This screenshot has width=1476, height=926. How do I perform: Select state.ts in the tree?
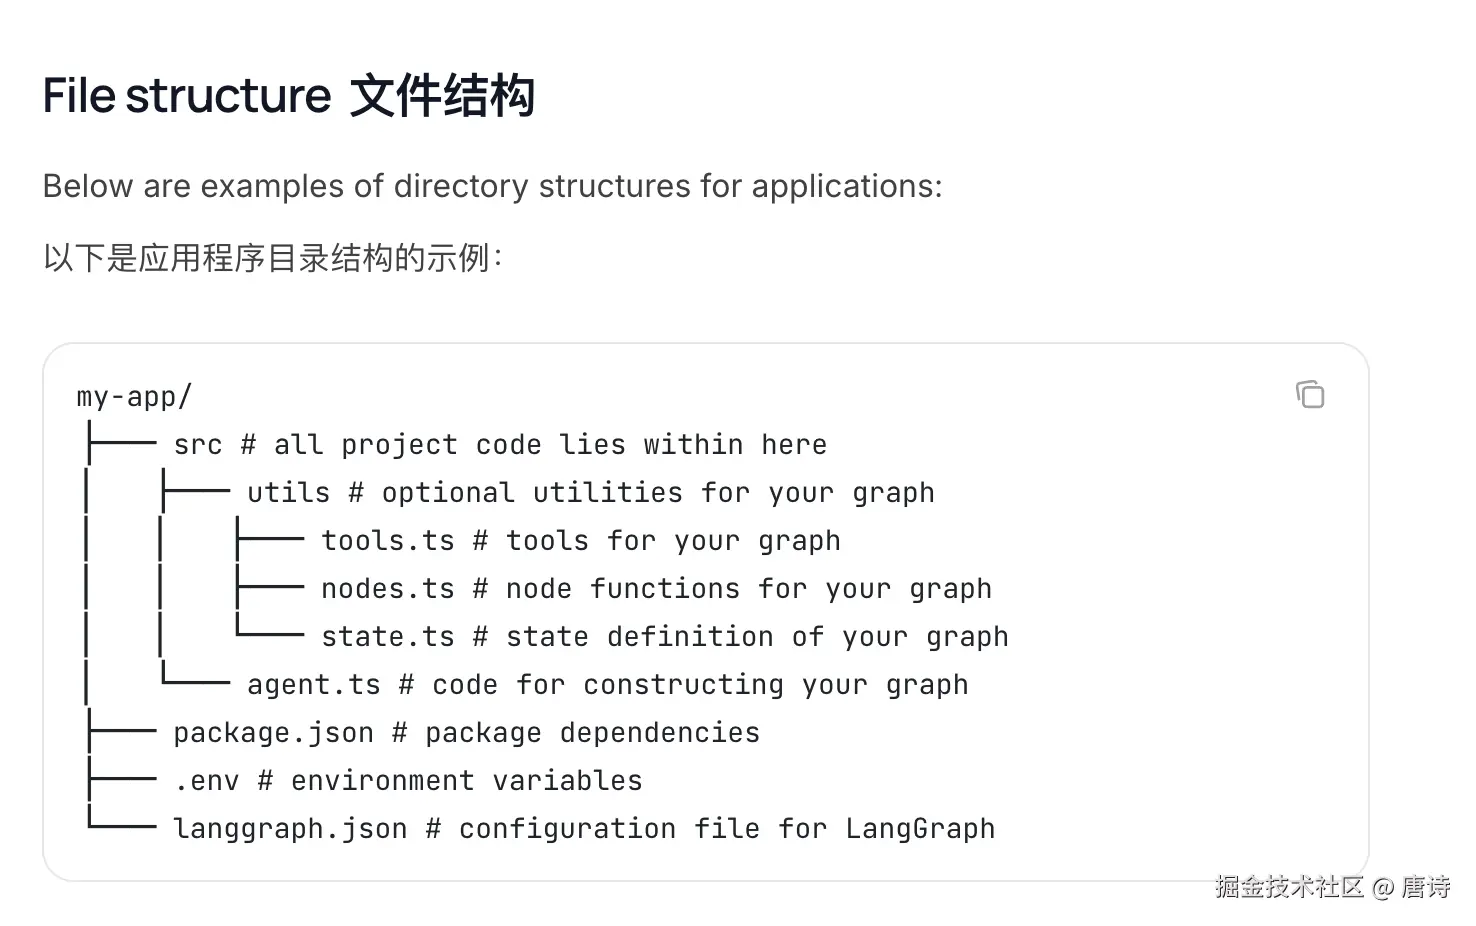tap(388, 637)
